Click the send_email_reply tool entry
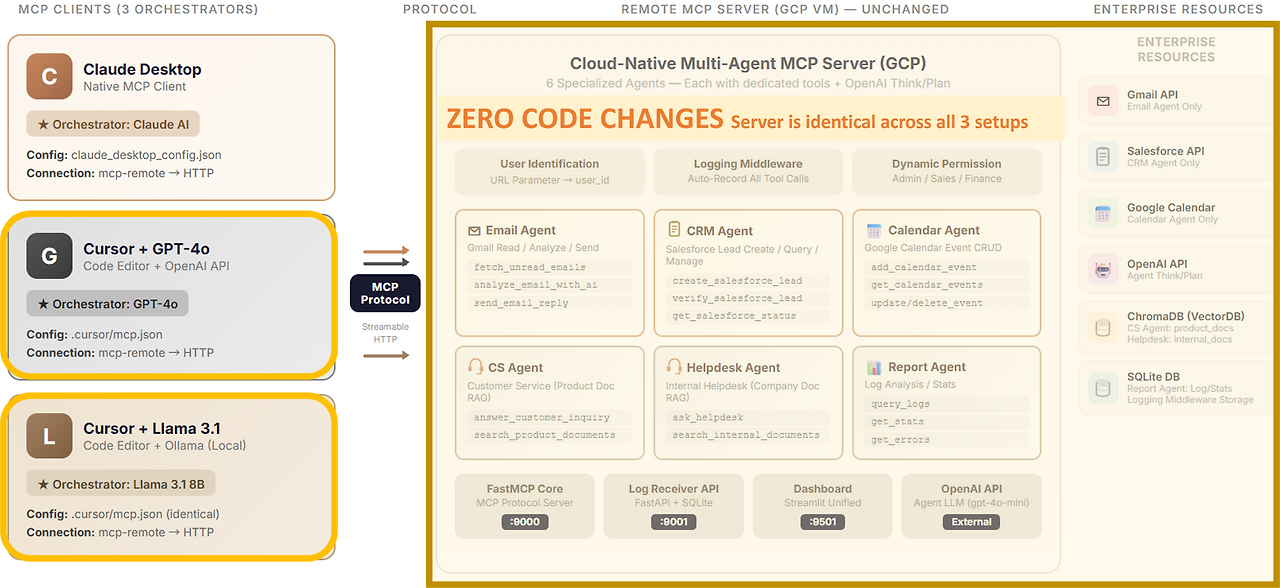This screenshot has width=1280, height=588. [550, 303]
